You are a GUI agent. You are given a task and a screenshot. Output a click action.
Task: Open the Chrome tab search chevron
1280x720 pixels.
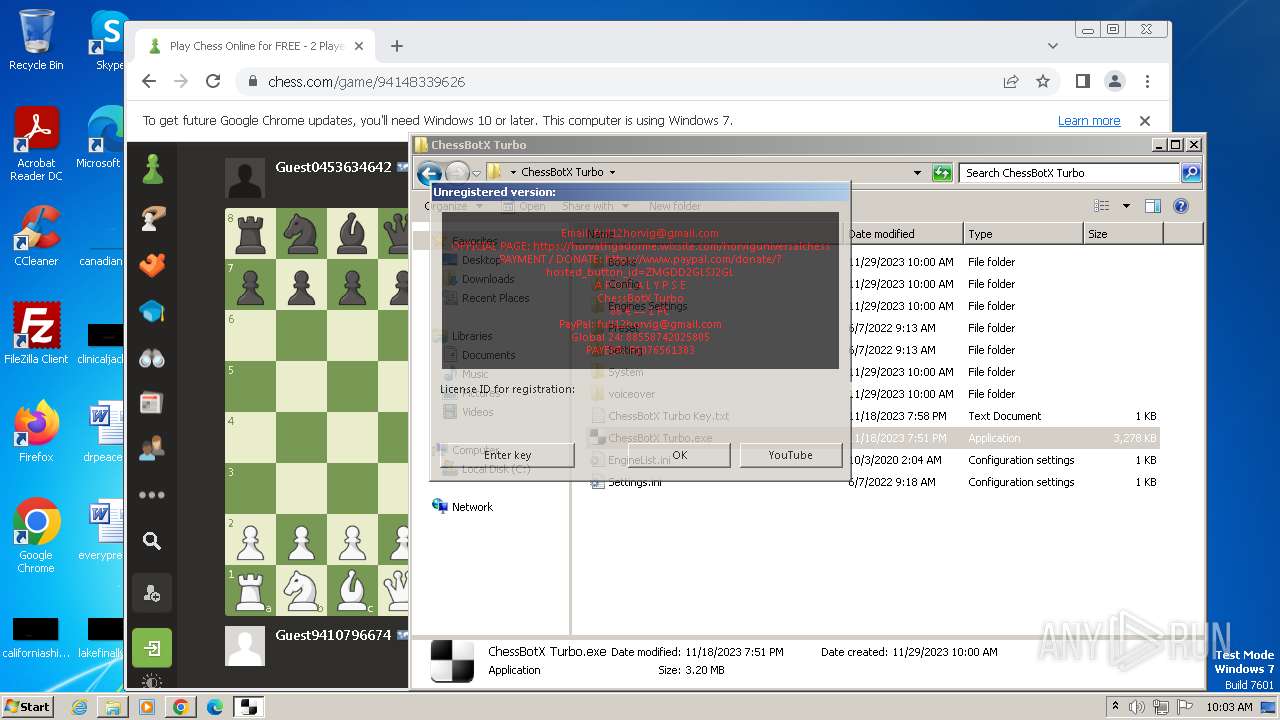pyautogui.click(x=1053, y=46)
